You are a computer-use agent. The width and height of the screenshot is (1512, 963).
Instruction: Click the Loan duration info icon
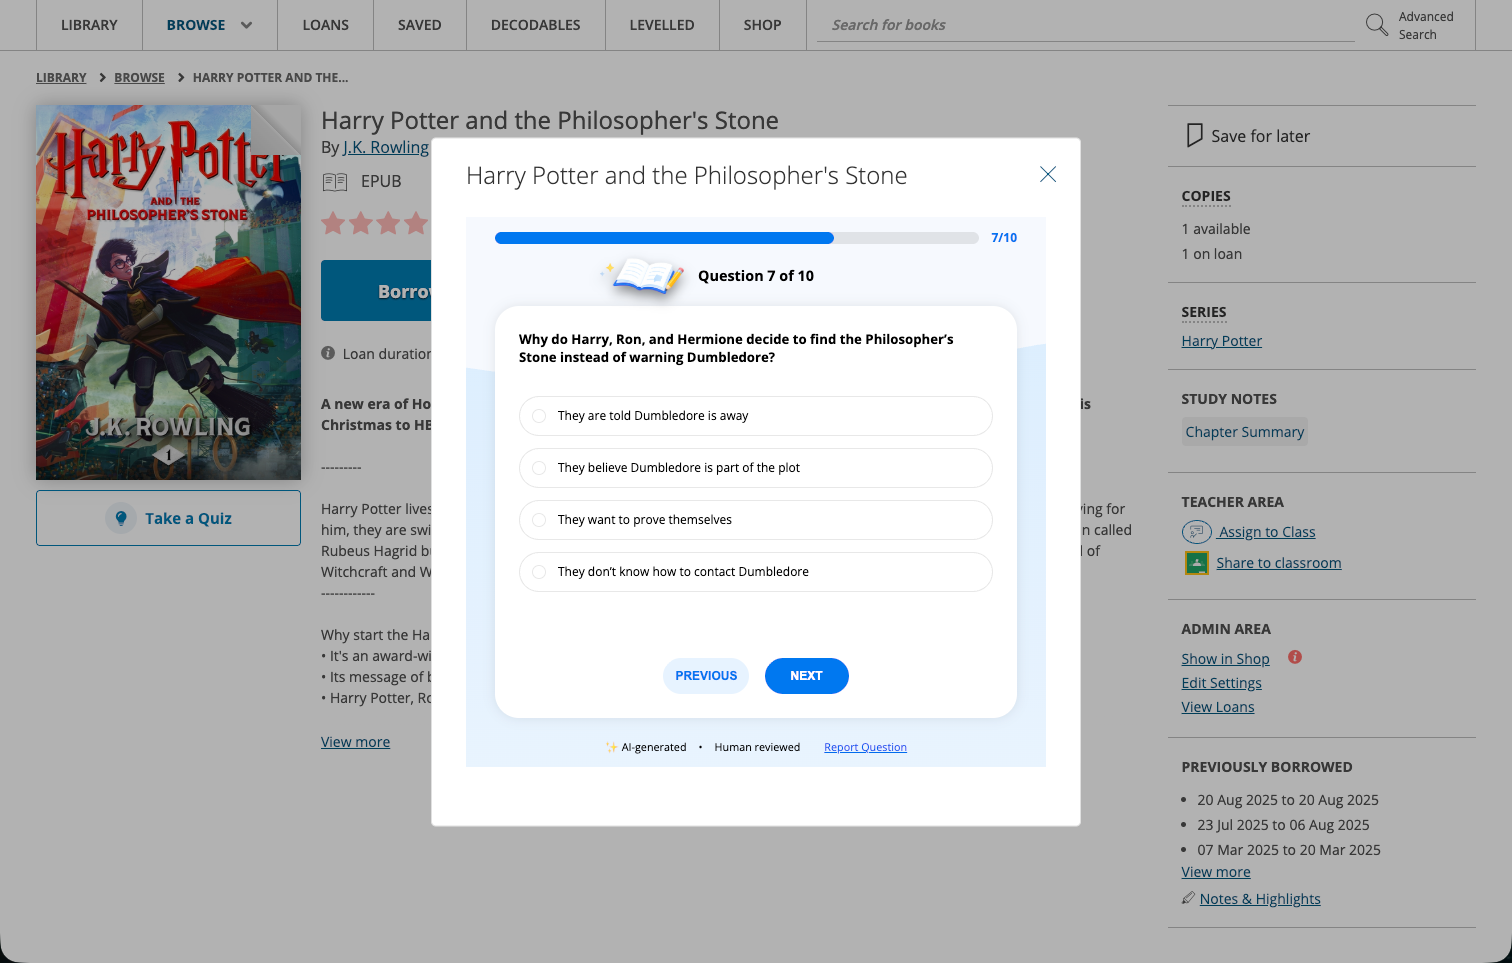tap(328, 353)
